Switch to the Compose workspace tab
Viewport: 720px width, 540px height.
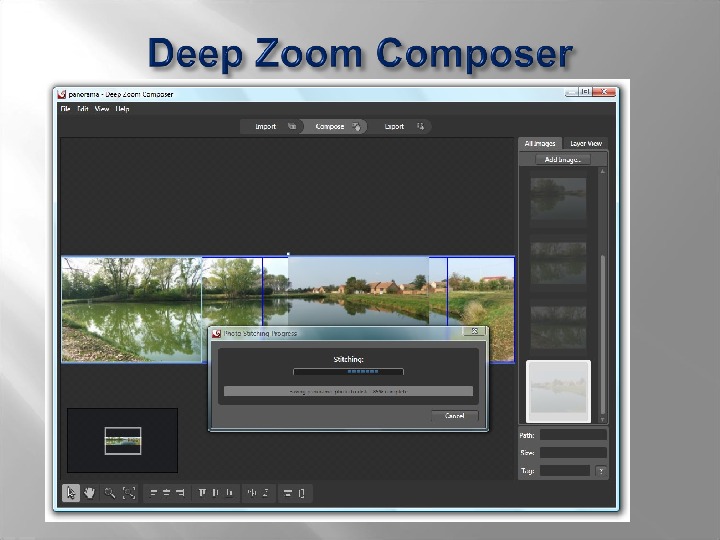pos(334,126)
